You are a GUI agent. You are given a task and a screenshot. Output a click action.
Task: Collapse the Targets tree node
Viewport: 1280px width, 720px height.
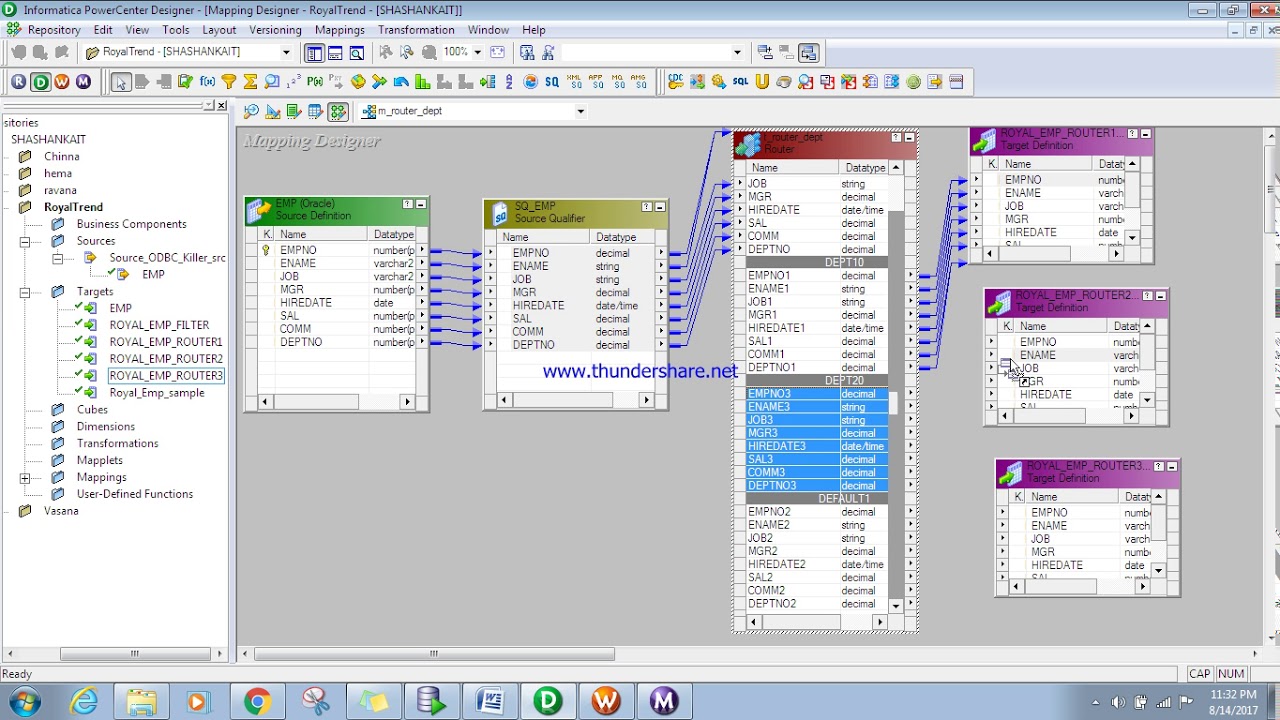pyautogui.click(x=25, y=292)
